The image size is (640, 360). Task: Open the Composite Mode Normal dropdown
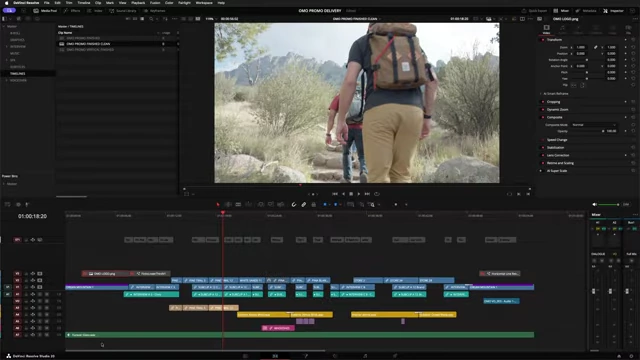594,124
